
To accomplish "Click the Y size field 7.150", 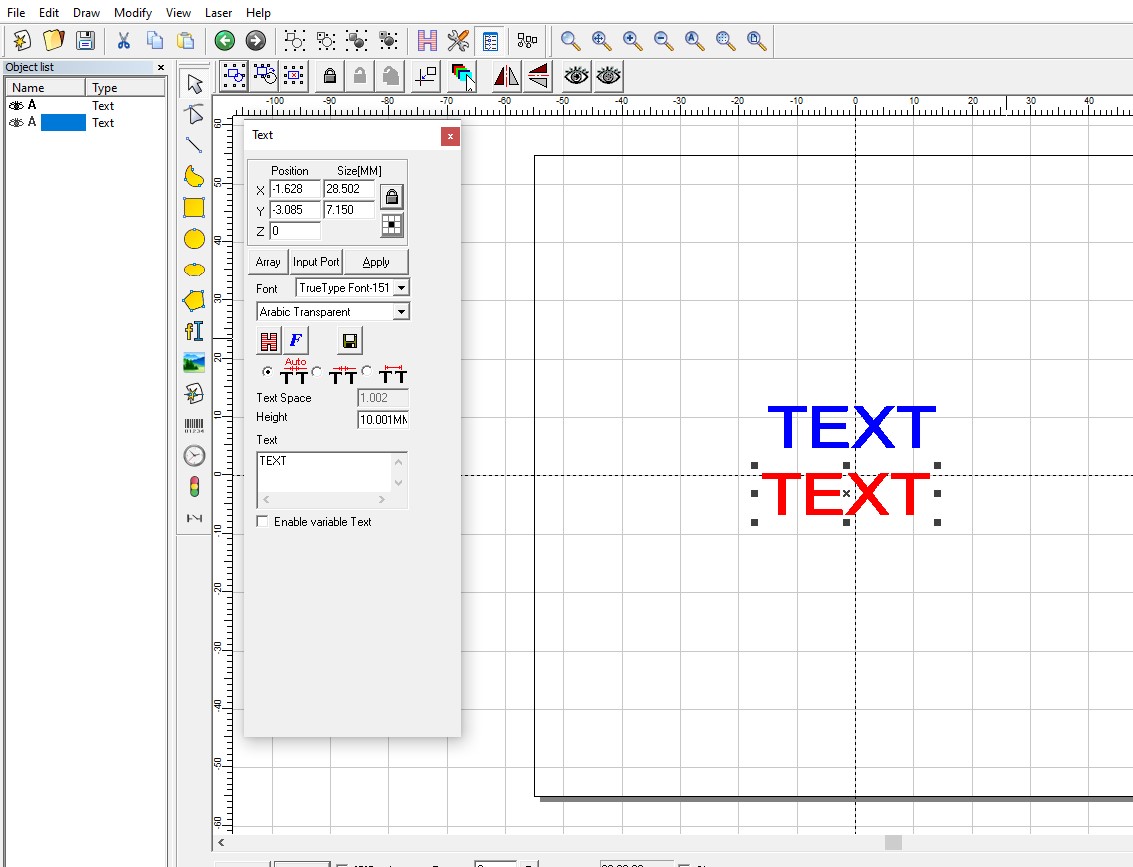I will tap(349, 210).
